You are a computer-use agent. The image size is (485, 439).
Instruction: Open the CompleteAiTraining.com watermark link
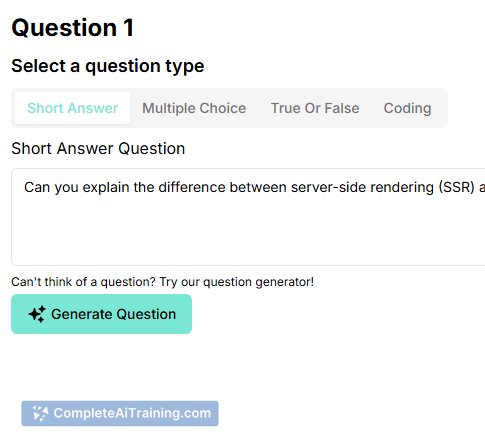[120, 413]
